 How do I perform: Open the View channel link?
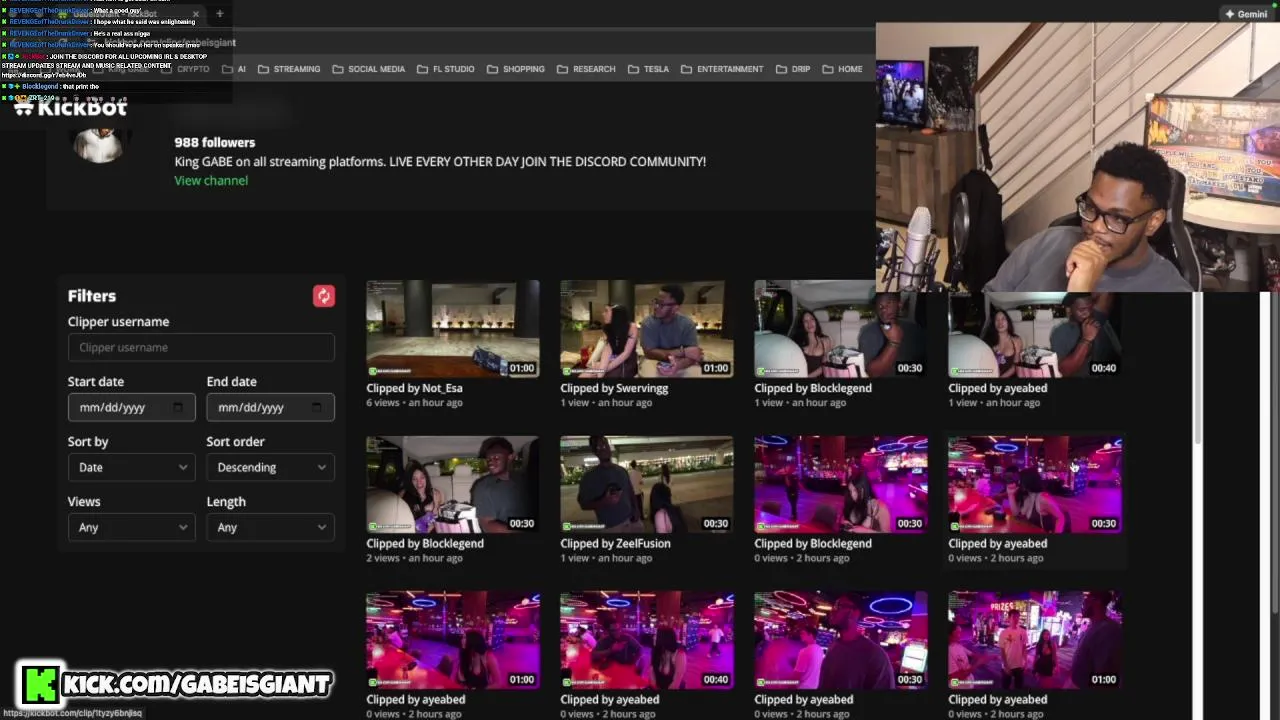pos(211,180)
